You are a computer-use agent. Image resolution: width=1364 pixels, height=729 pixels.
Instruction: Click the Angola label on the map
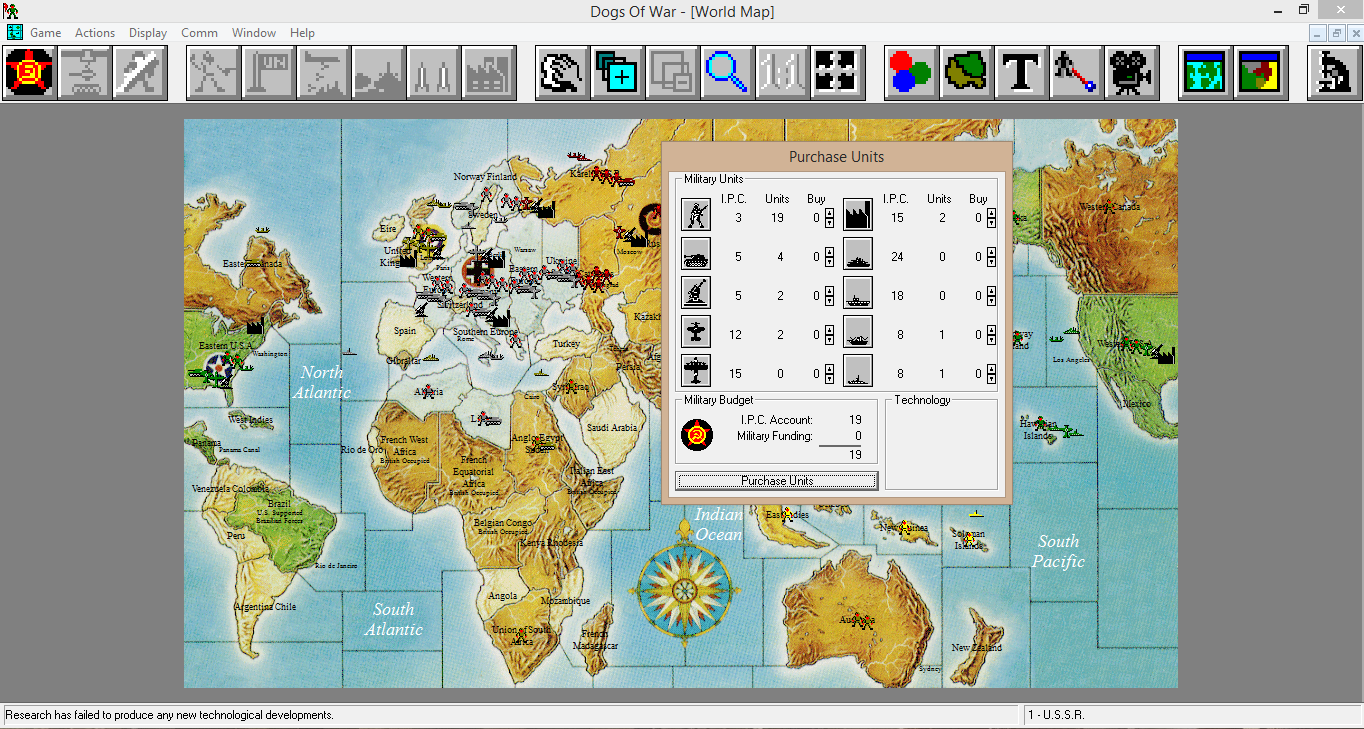click(503, 596)
